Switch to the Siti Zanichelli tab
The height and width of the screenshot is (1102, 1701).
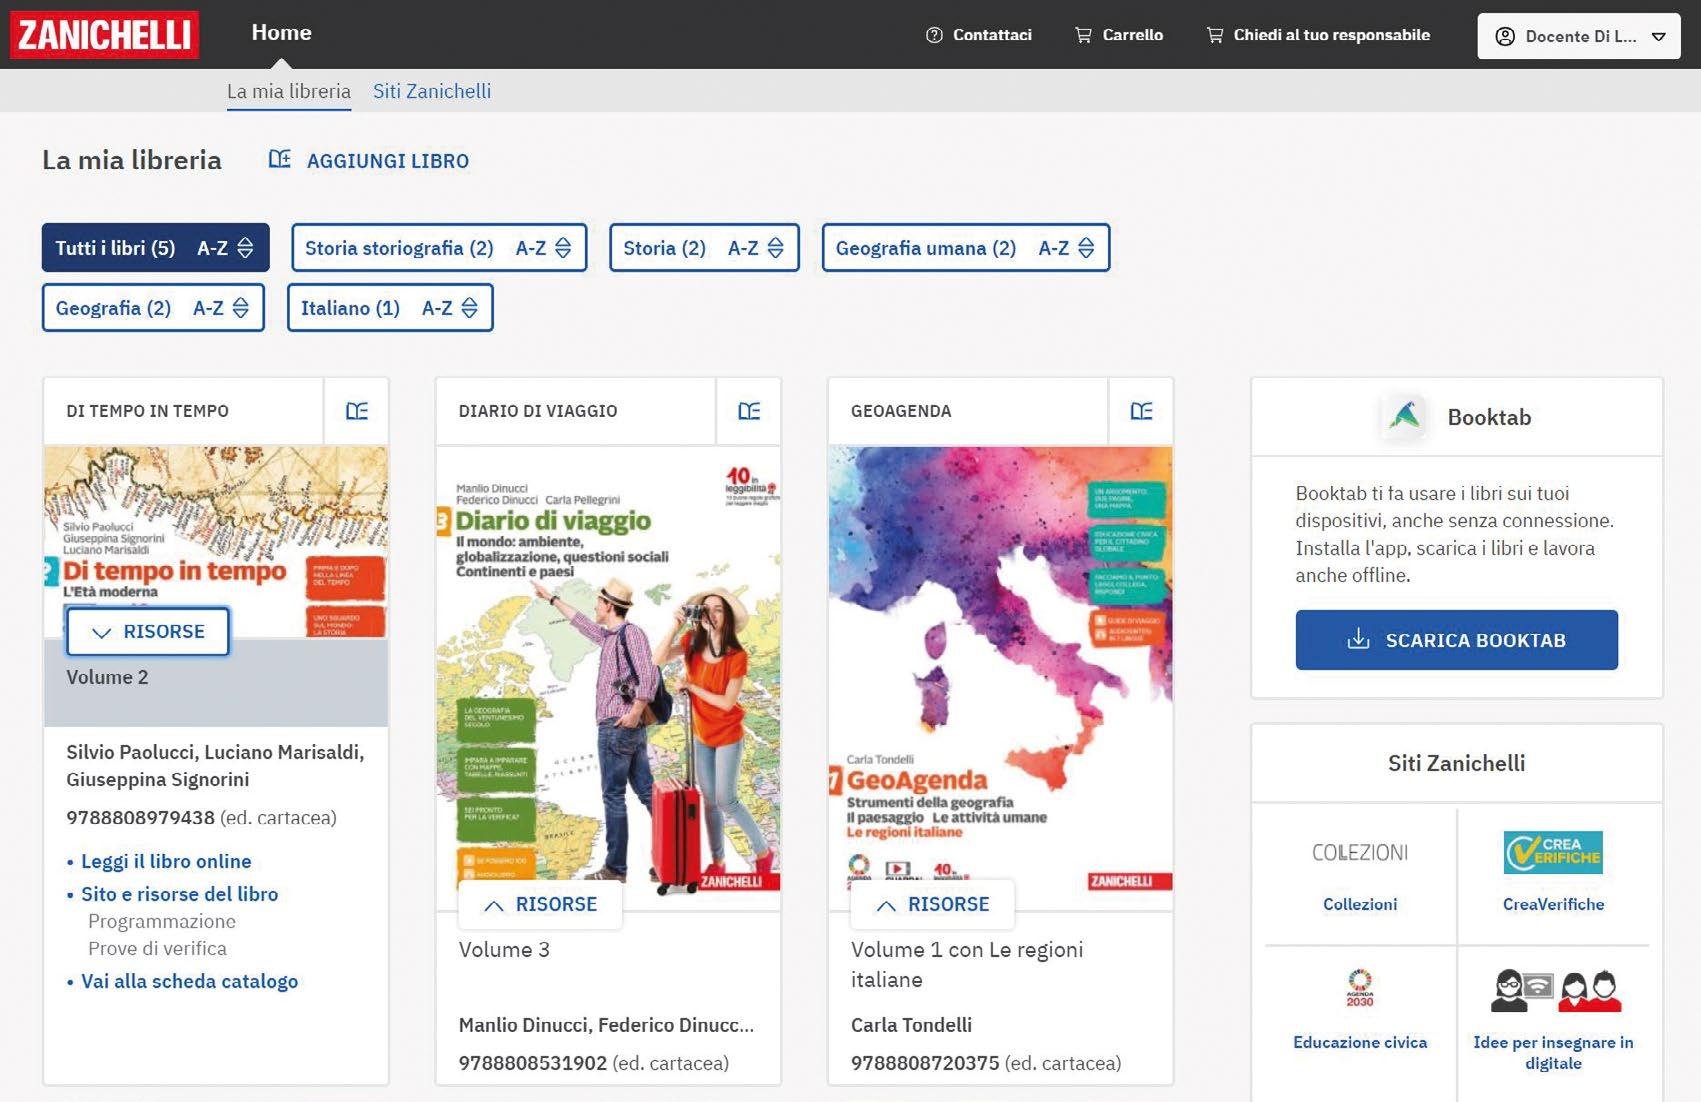coord(431,91)
